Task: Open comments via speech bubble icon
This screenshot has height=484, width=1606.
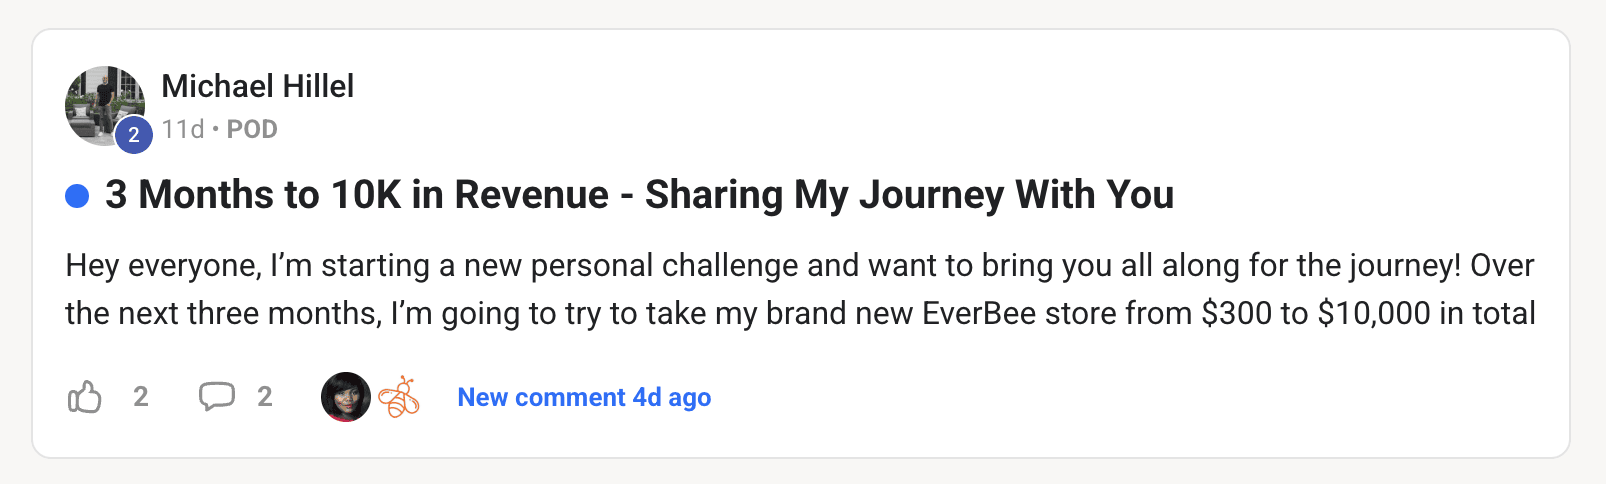Action: pos(217,397)
